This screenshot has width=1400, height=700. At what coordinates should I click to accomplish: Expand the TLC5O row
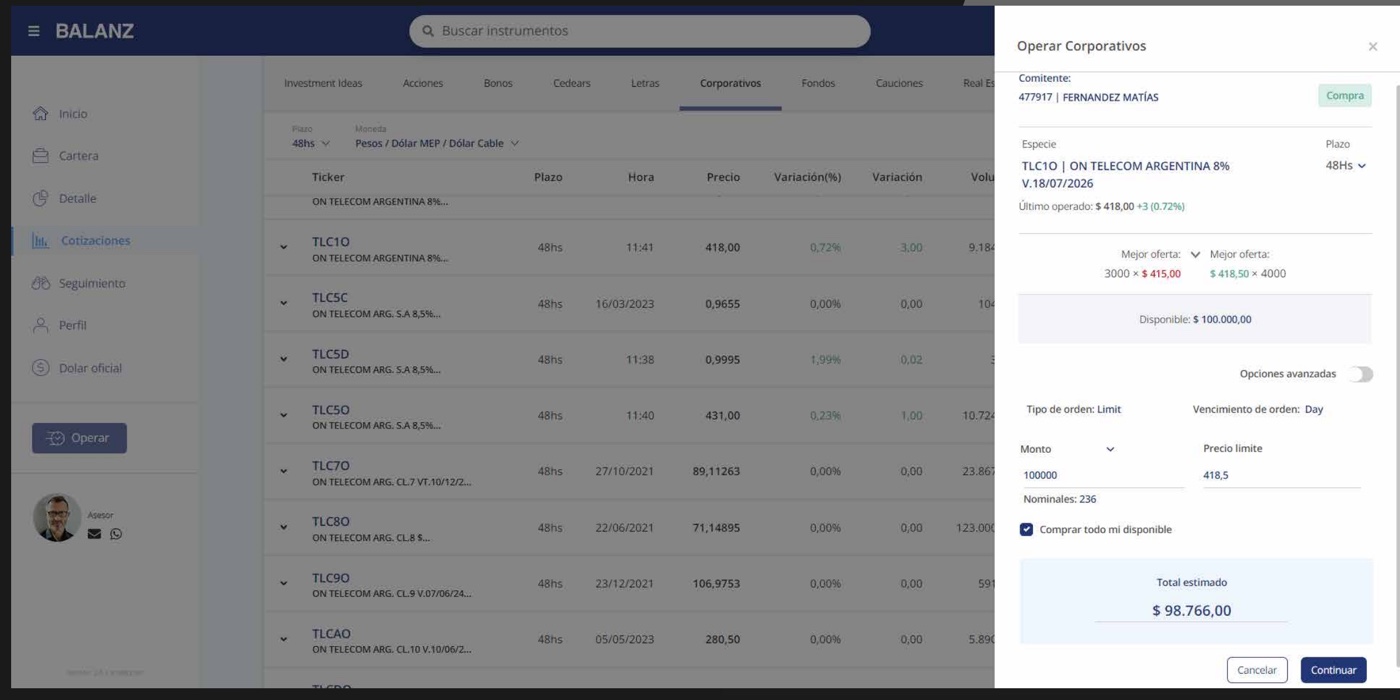284,415
